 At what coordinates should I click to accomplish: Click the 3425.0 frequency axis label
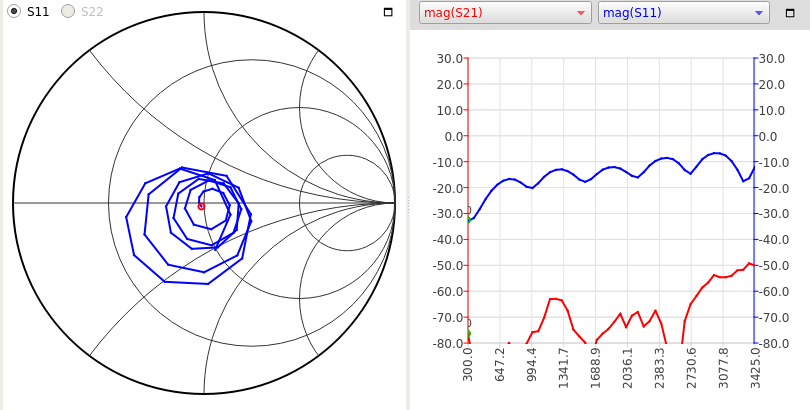point(755,367)
